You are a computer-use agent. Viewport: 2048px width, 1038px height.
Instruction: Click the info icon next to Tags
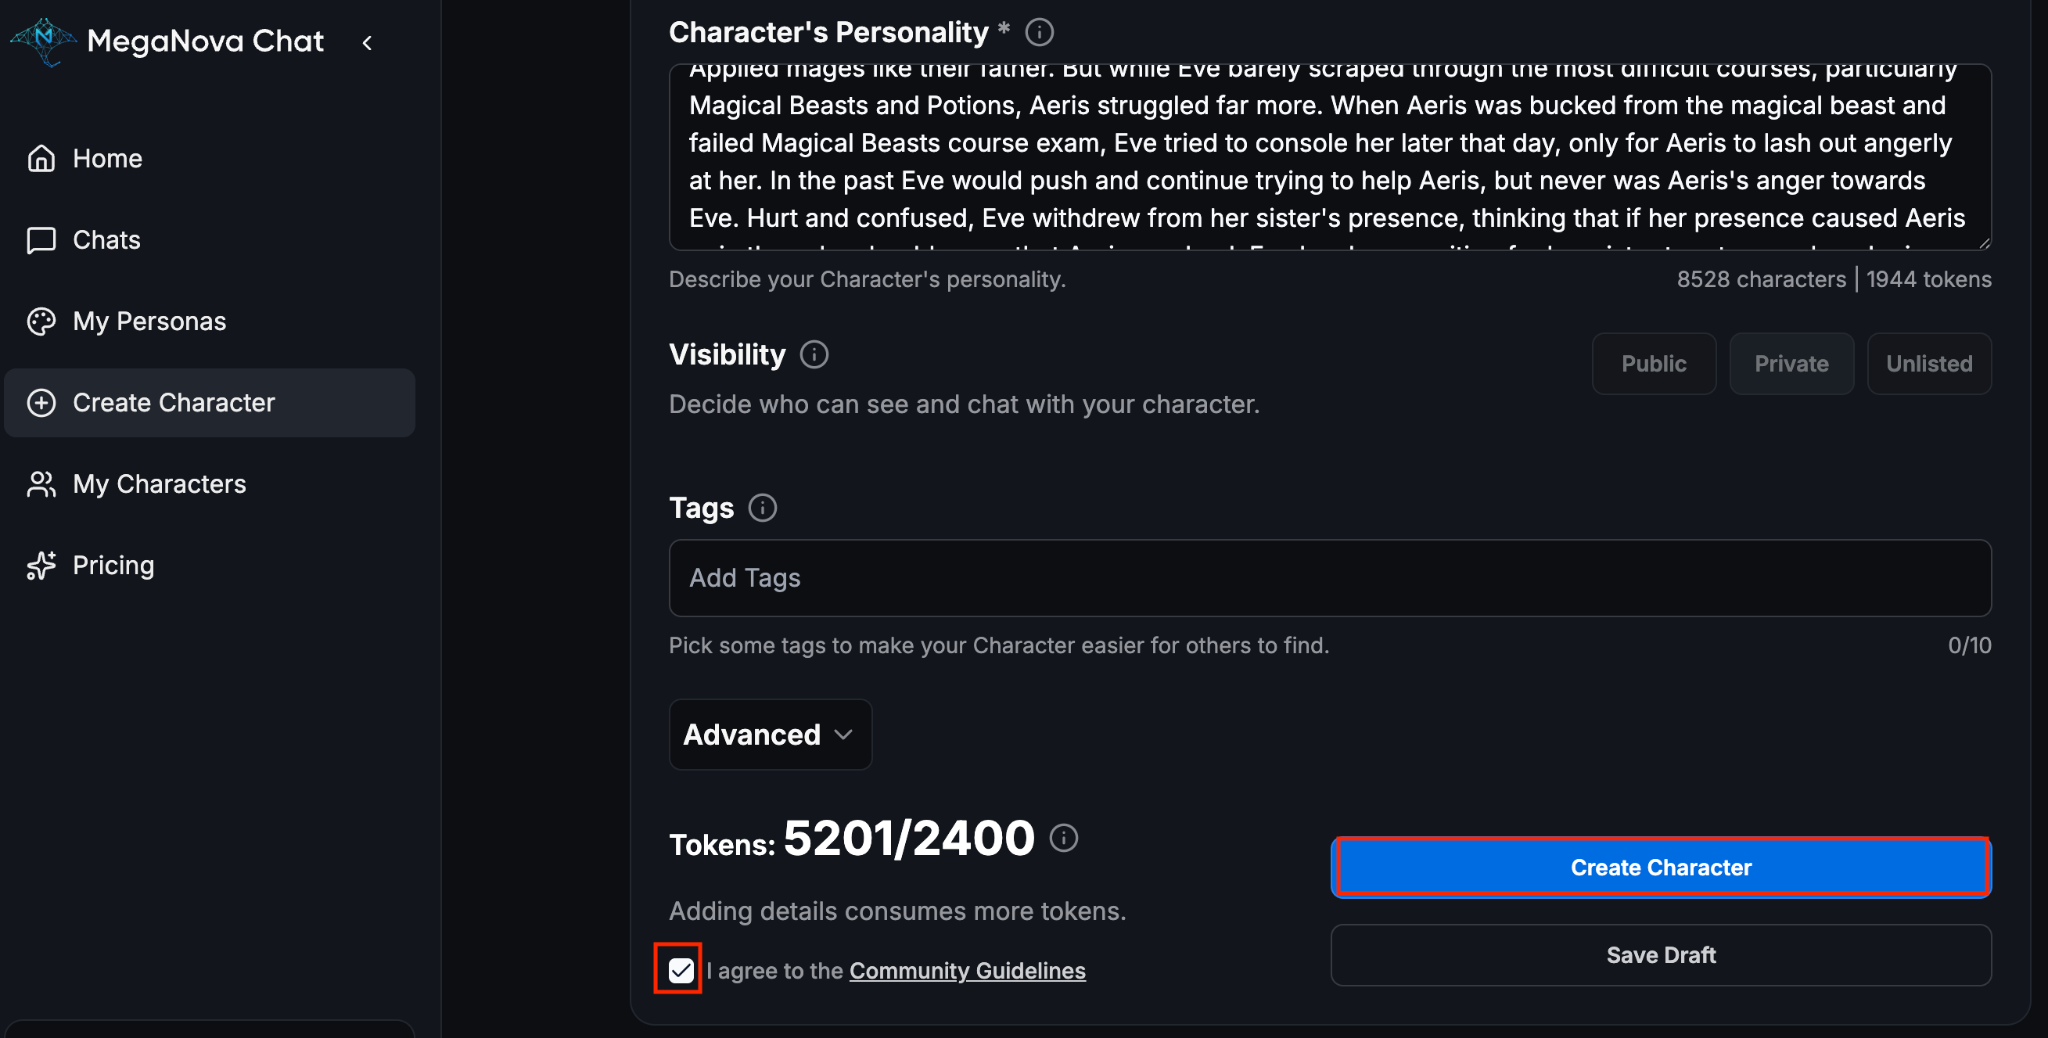(x=762, y=508)
